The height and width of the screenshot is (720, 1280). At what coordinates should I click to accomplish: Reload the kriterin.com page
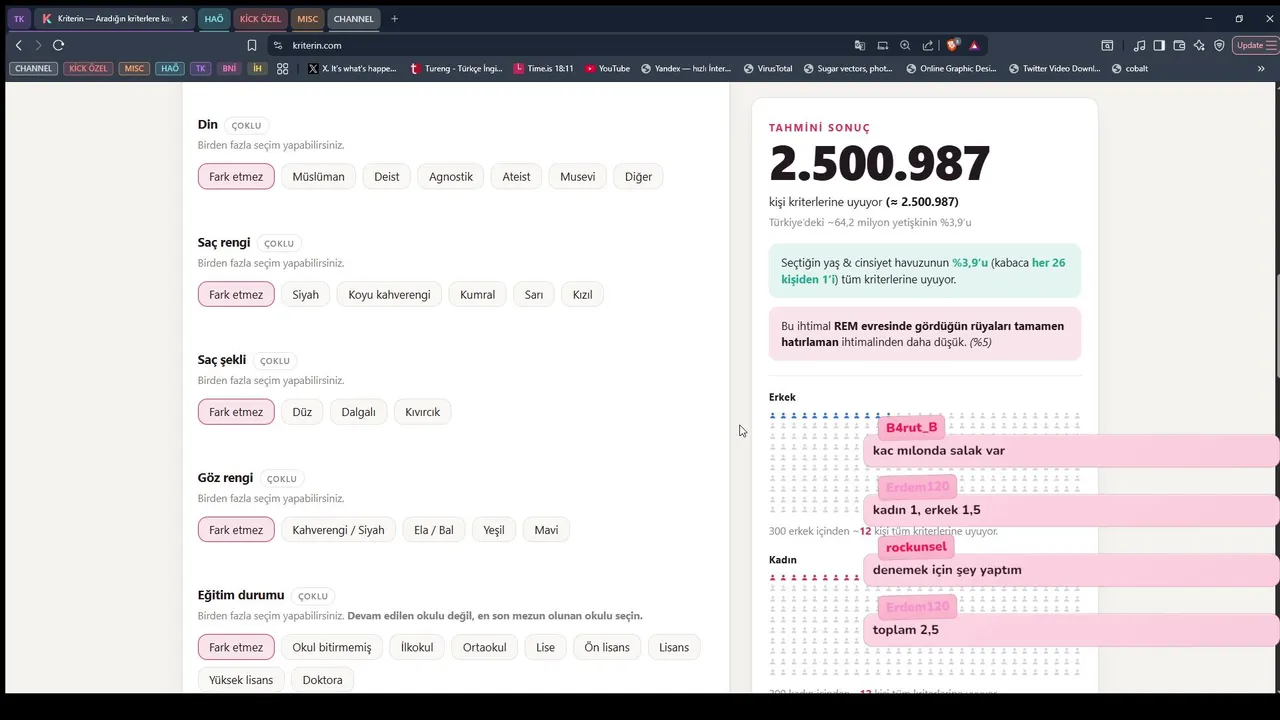58,45
